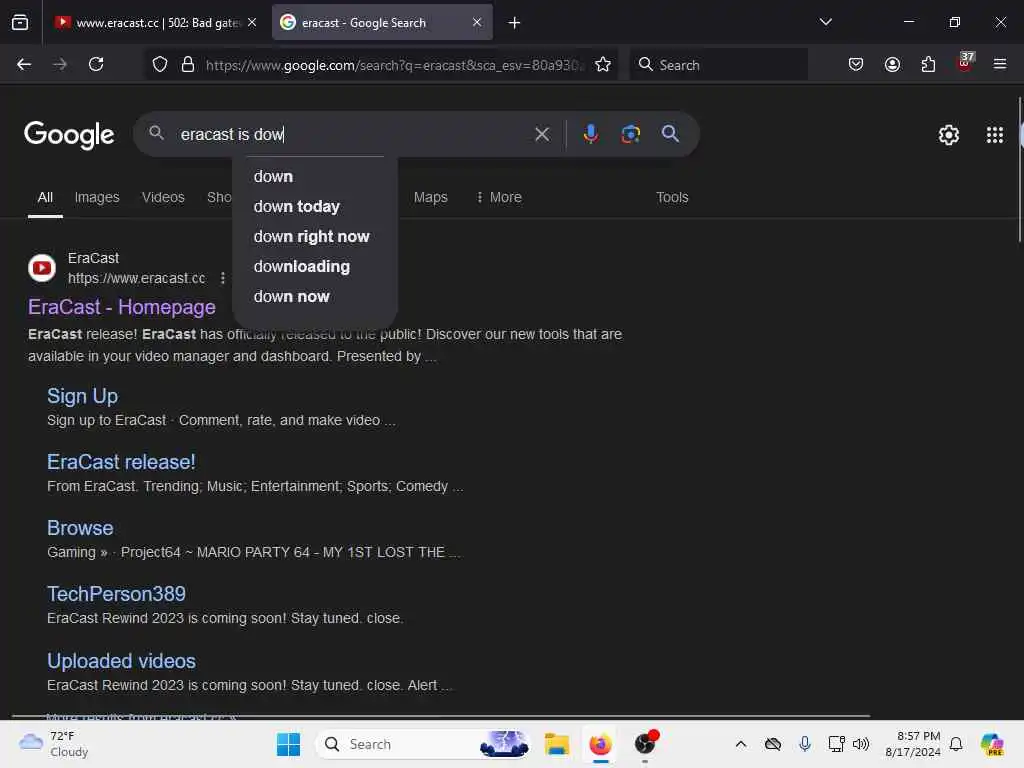Switch to Videos results tab

(x=163, y=197)
